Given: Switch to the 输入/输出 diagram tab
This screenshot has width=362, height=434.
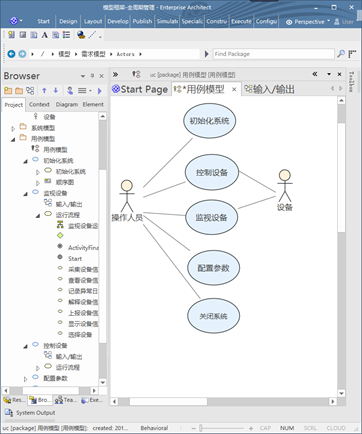Looking at the screenshot, I should click(x=269, y=89).
